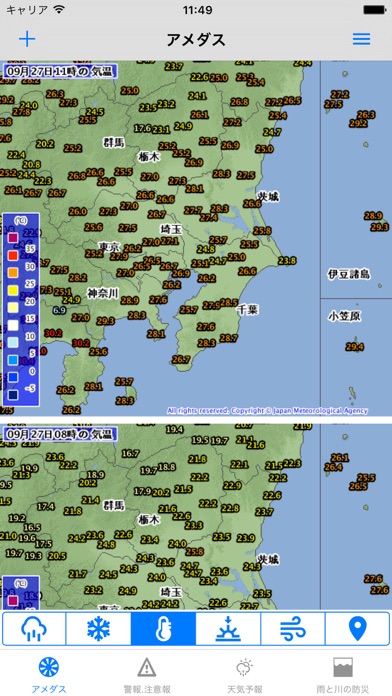Image resolution: width=392 pixels, height=696 pixels.
Task: Tap the 16.7 reading on the 08時 map
Action: click(131, 454)
